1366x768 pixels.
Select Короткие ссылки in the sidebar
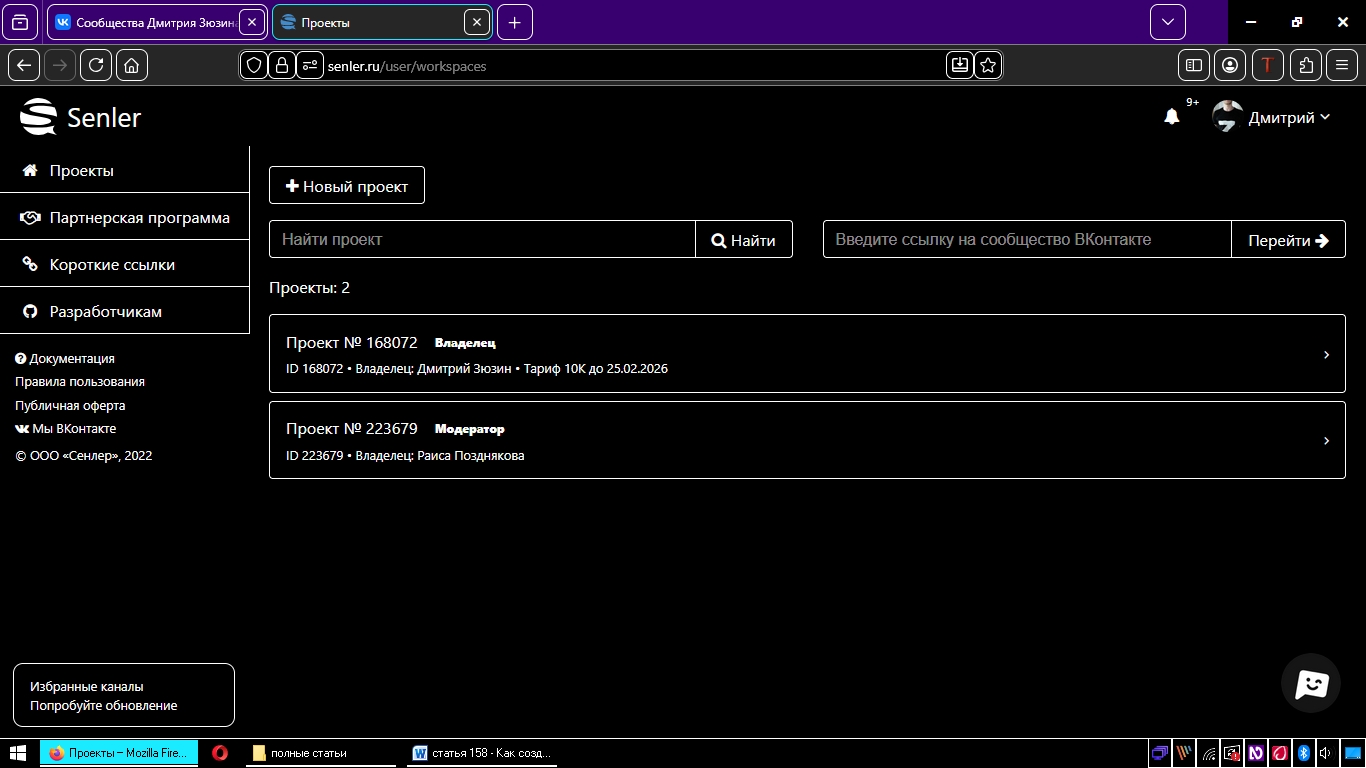112,265
